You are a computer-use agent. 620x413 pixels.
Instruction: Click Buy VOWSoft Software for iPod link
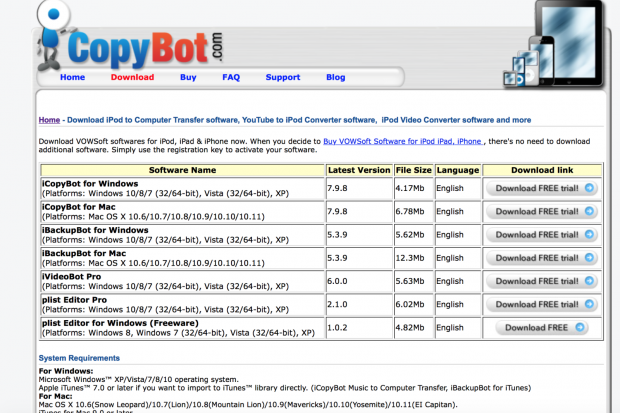(415, 142)
